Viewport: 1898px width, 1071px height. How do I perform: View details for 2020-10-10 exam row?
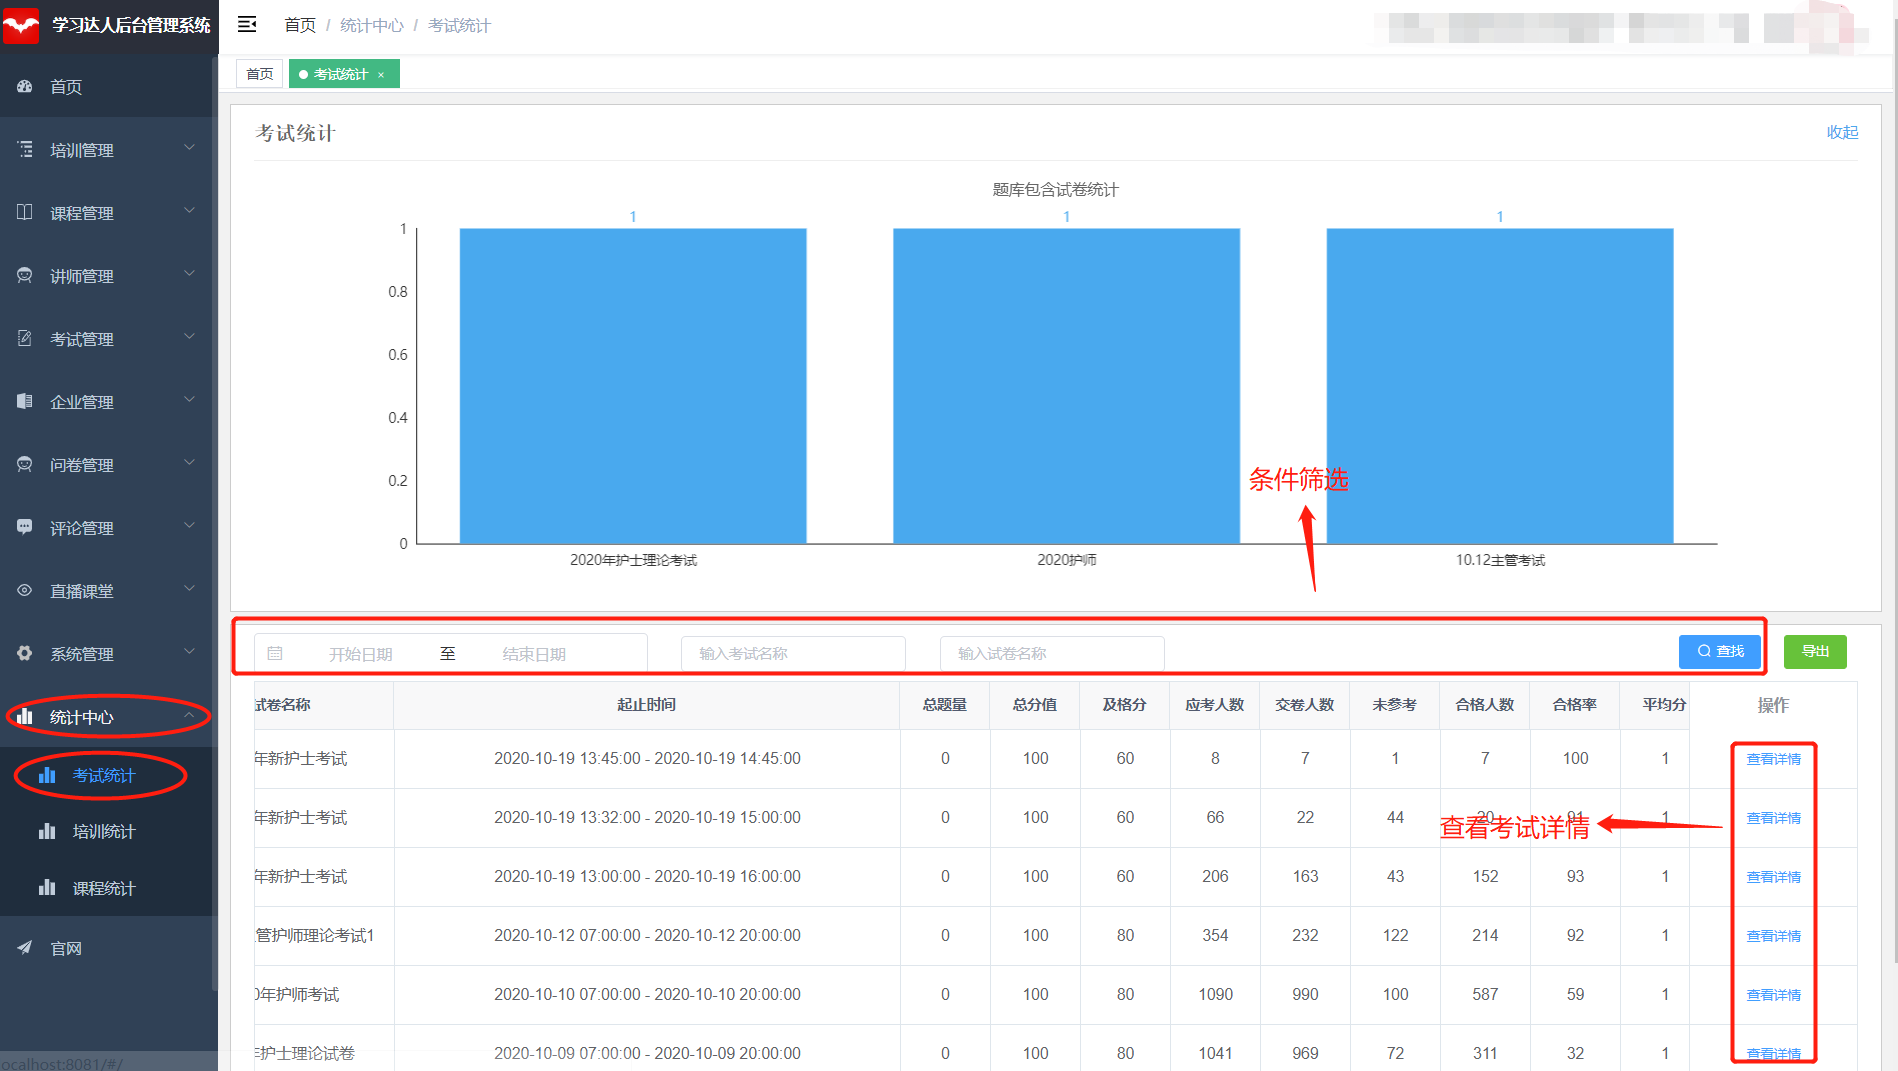1773,995
